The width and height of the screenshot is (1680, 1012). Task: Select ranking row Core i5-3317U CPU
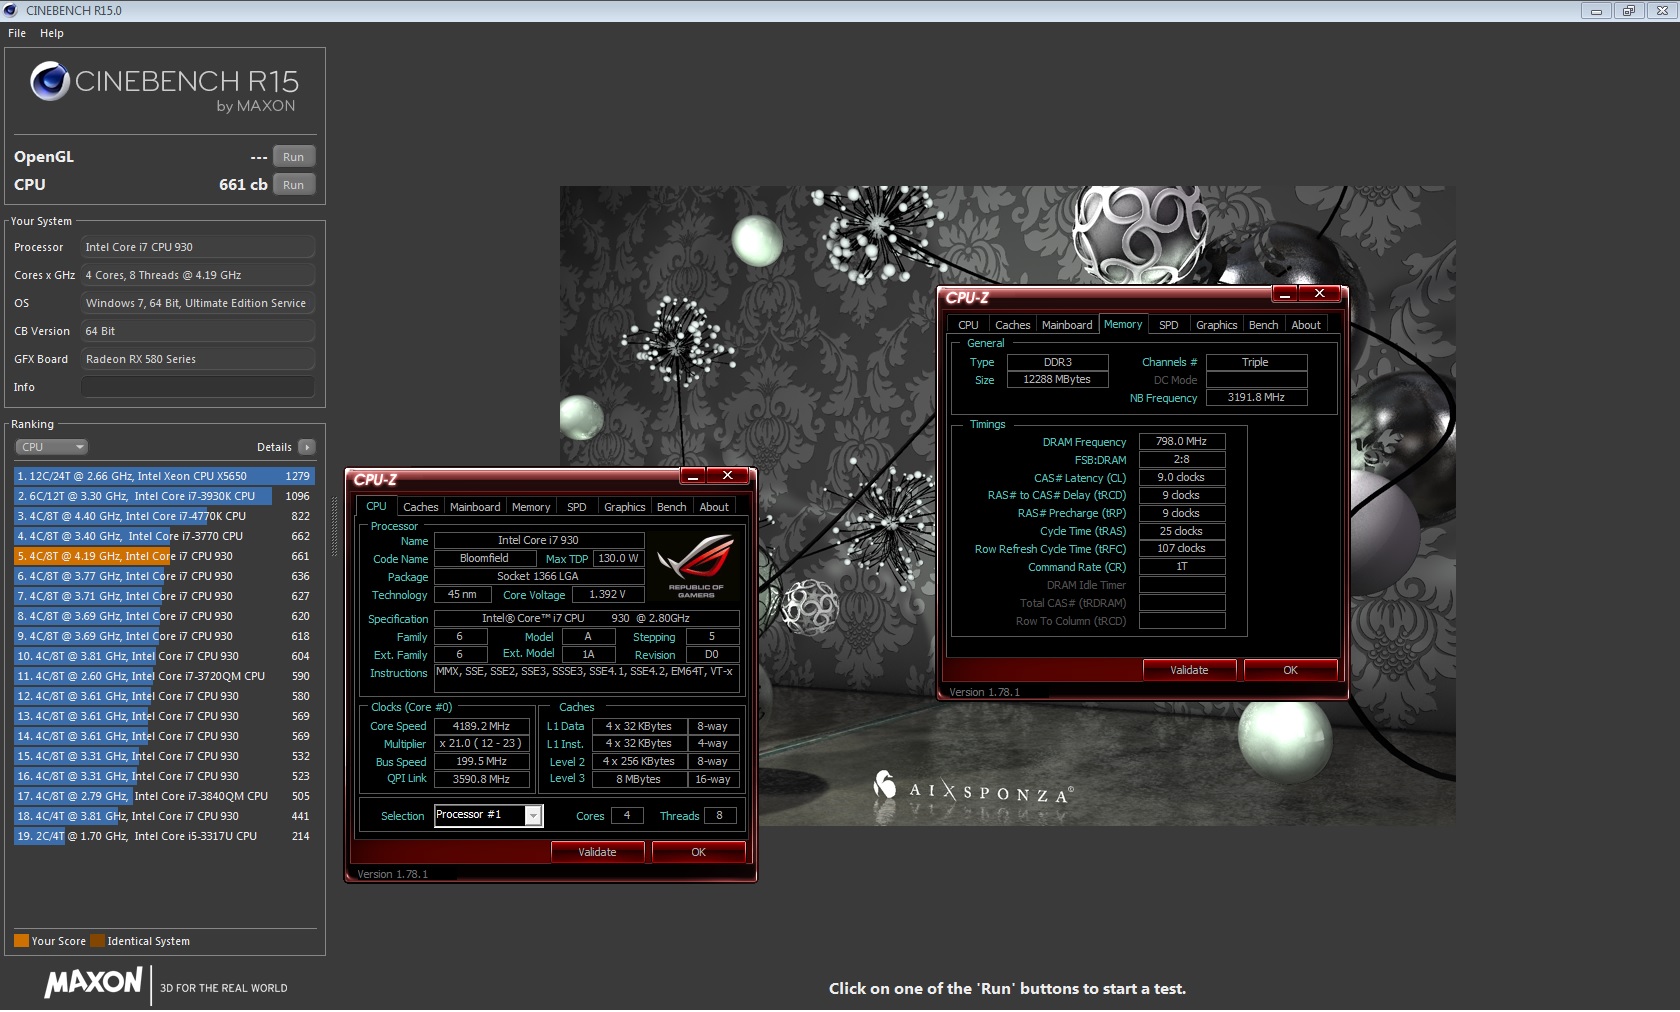(164, 836)
